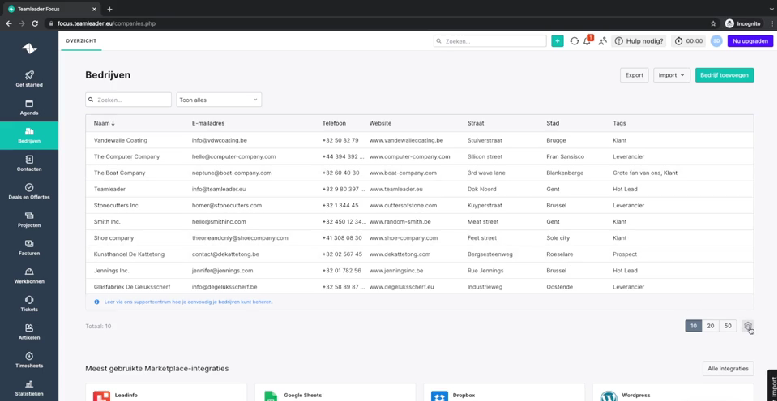Click the sync circle icon in header

pos(574,41)
